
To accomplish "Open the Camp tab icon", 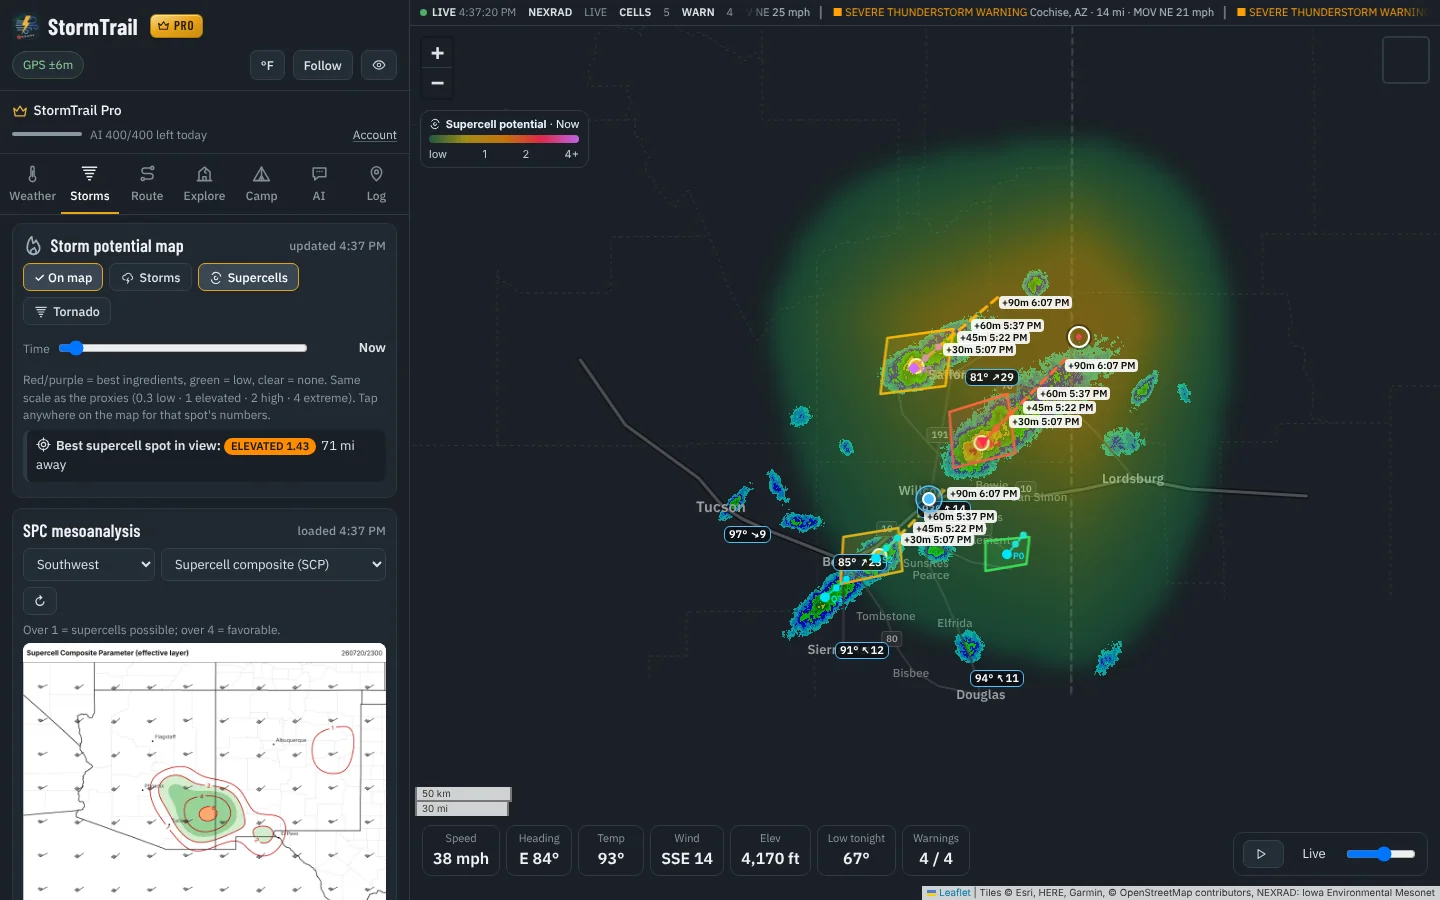I will tap(261, 174).
